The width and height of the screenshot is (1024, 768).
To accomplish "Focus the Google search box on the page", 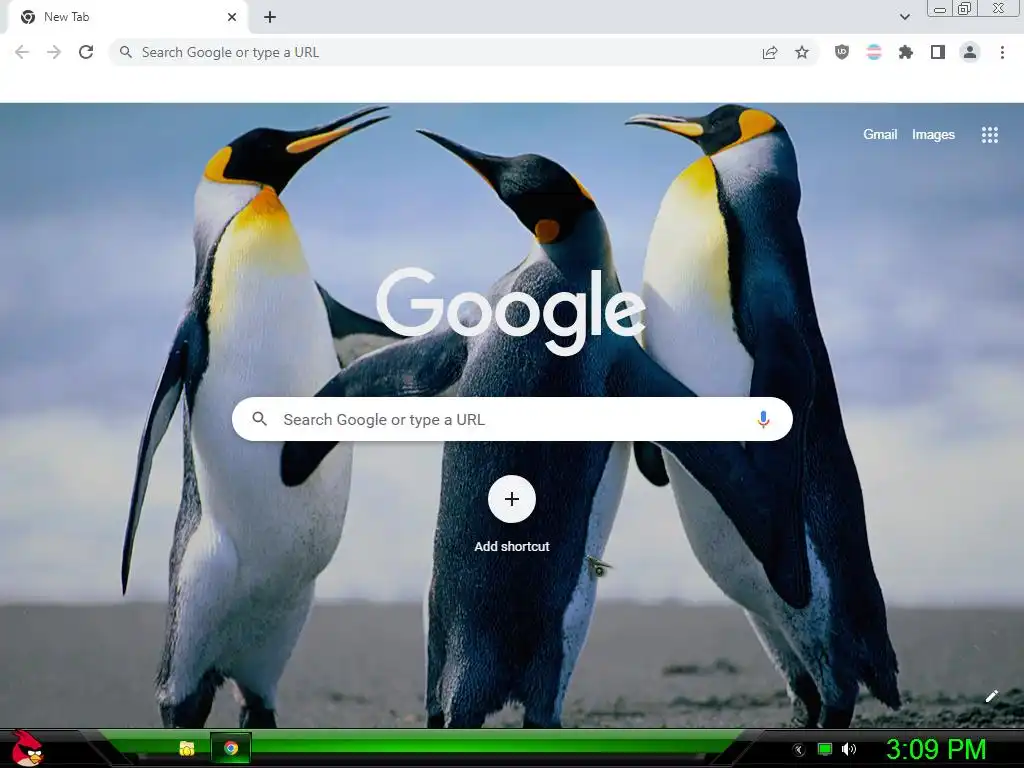I will coord(512,419).
